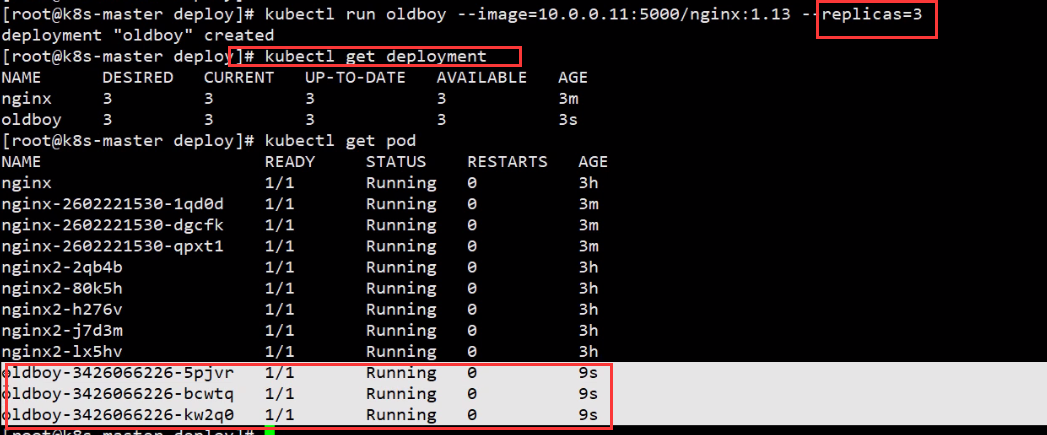
Task: Click the '1/1' ready value of nginx2-j7d3m
Action: pyautogui.click(x=280, y=331)
